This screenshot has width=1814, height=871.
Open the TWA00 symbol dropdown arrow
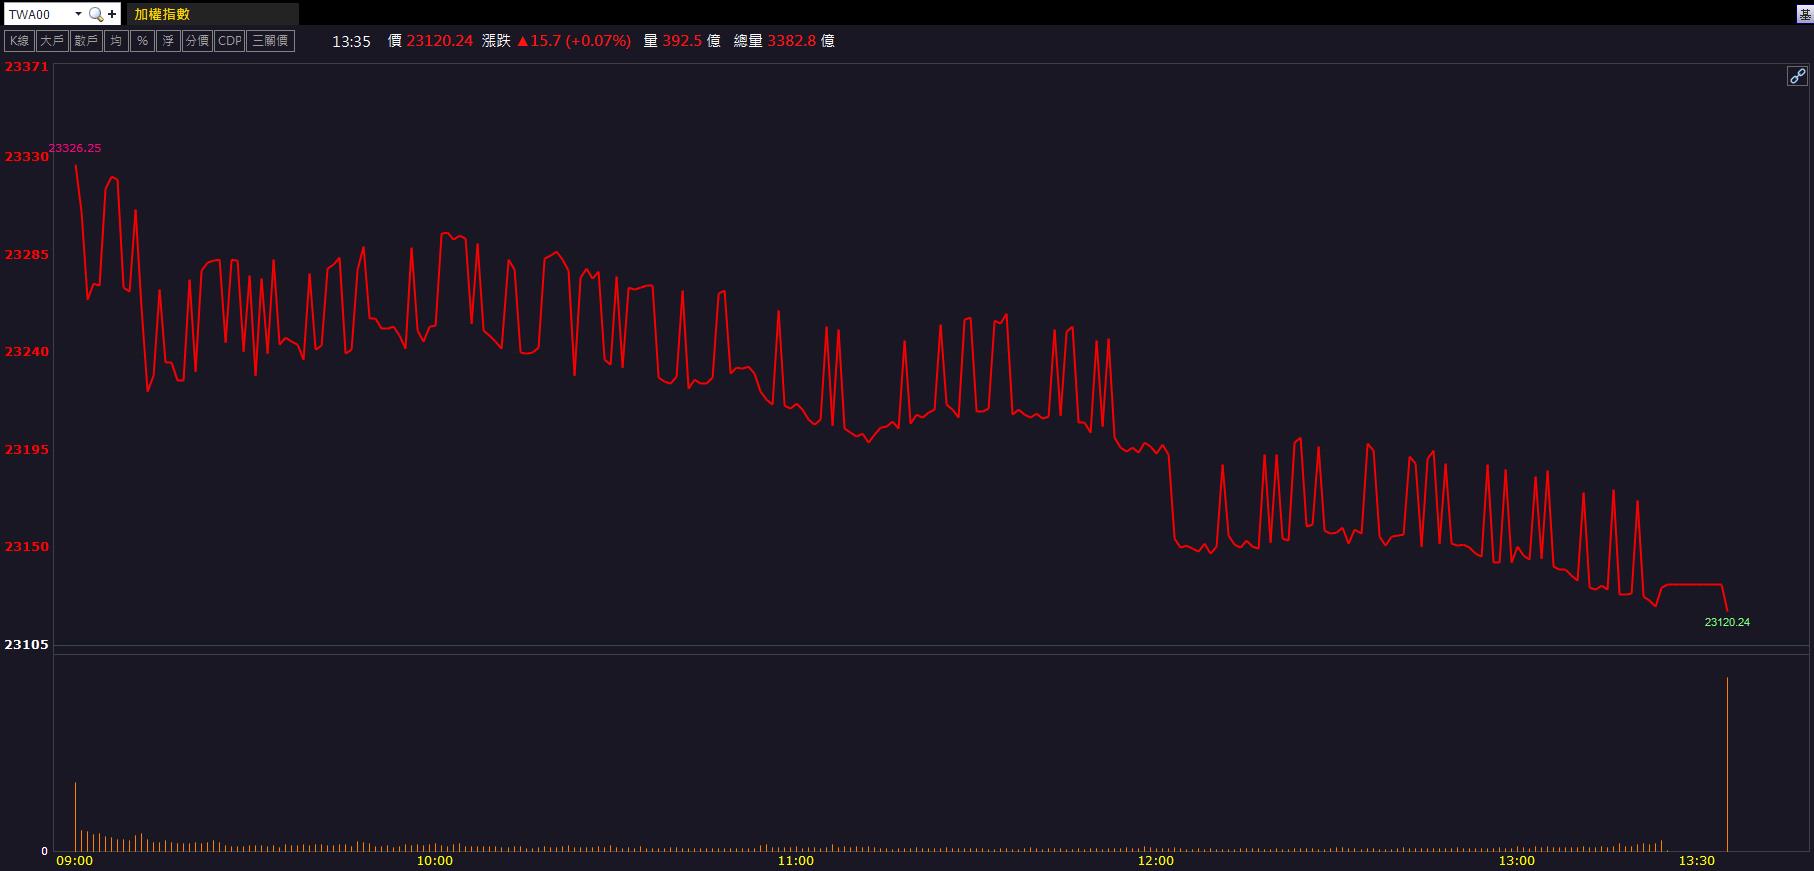pyautogui.click(x=78, y=14)
